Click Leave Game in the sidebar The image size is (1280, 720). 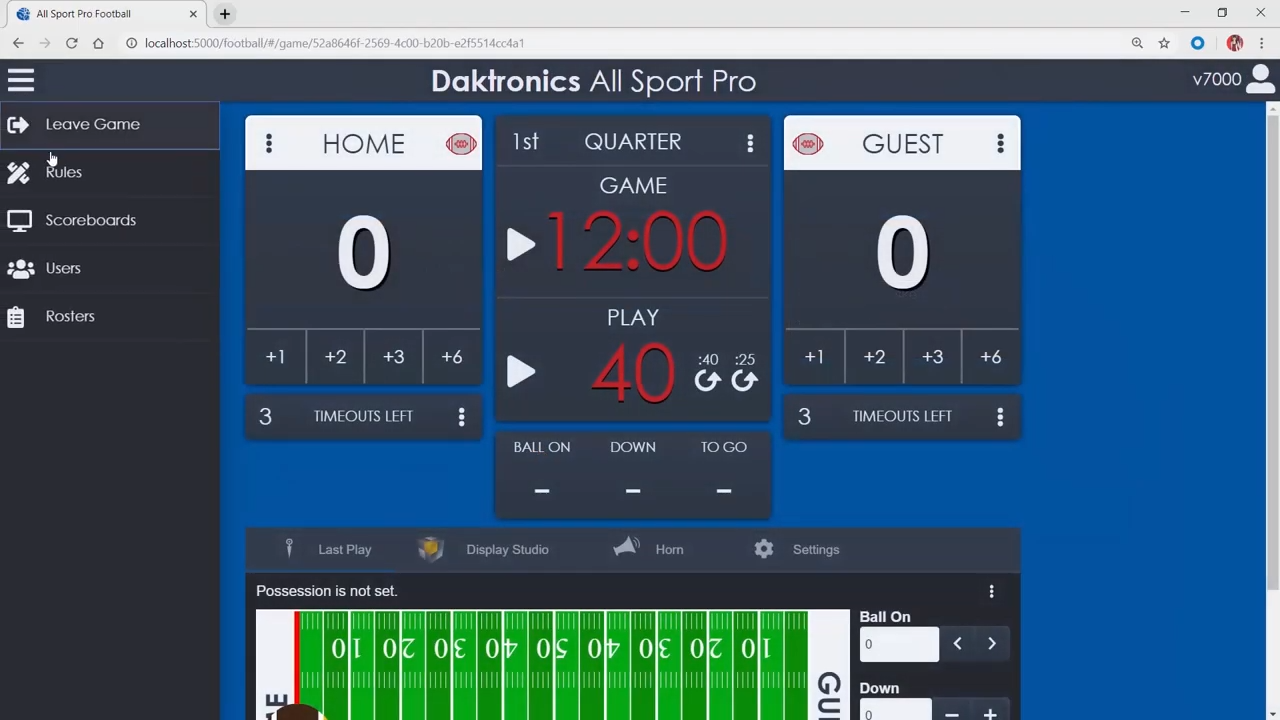tap(92, 124)
